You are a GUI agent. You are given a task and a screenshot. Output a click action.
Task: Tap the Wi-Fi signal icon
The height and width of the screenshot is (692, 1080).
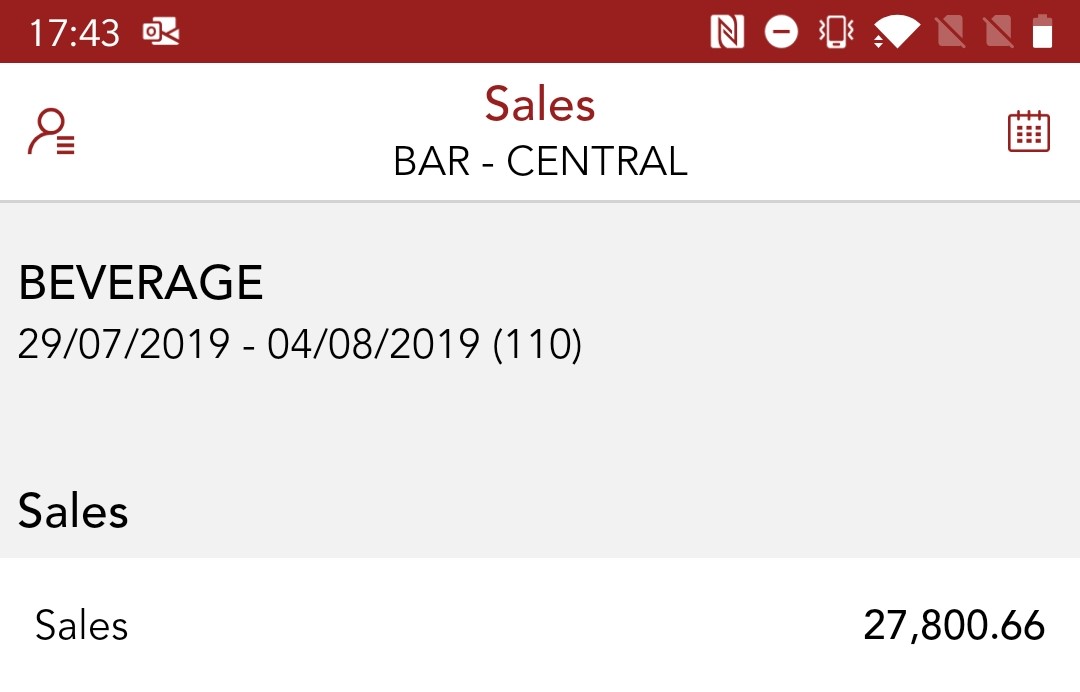[x=896, y=33]
